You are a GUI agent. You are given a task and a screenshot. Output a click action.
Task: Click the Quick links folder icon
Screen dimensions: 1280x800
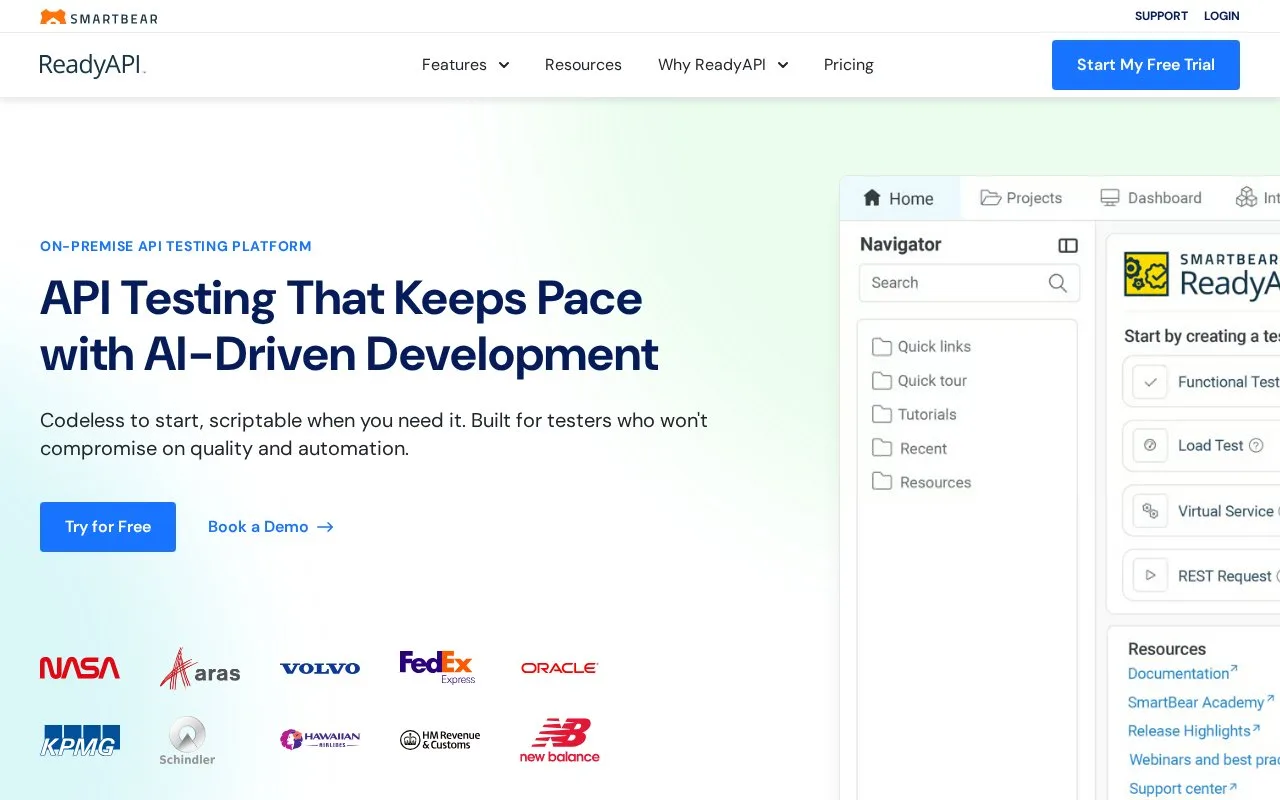881,347
